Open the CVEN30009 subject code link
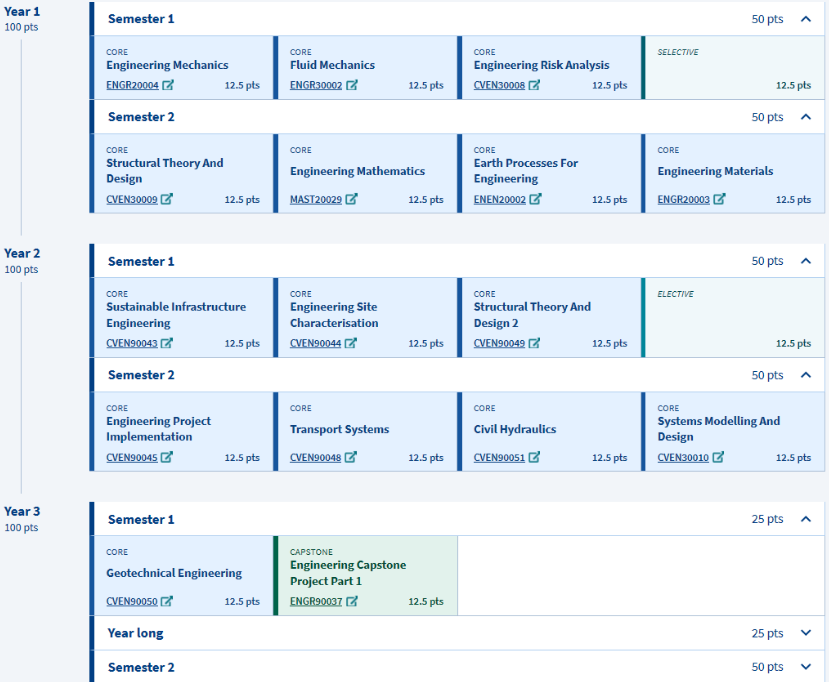This screenshot has height=682, width=829. point(132,199)
